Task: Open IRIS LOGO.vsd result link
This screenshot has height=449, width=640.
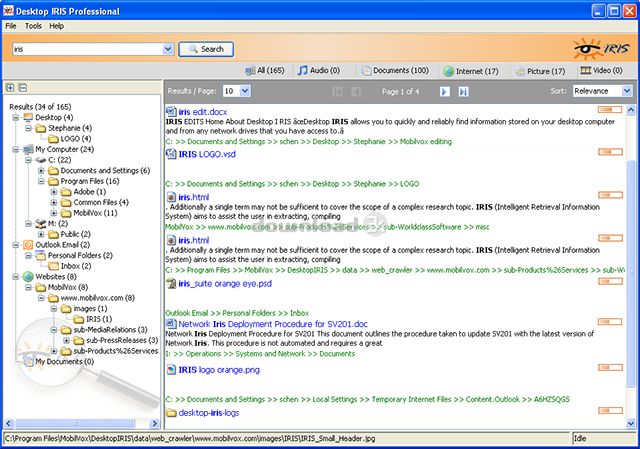Action: (x=207, y=154)
